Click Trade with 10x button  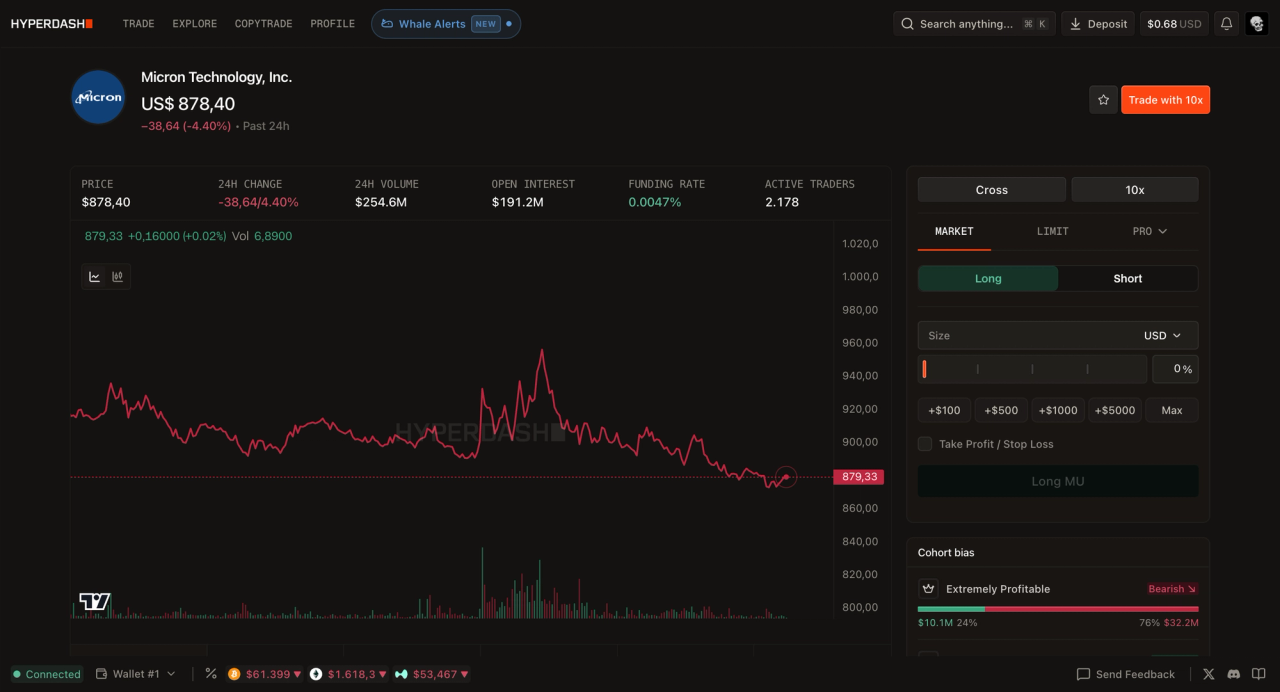1165,100
